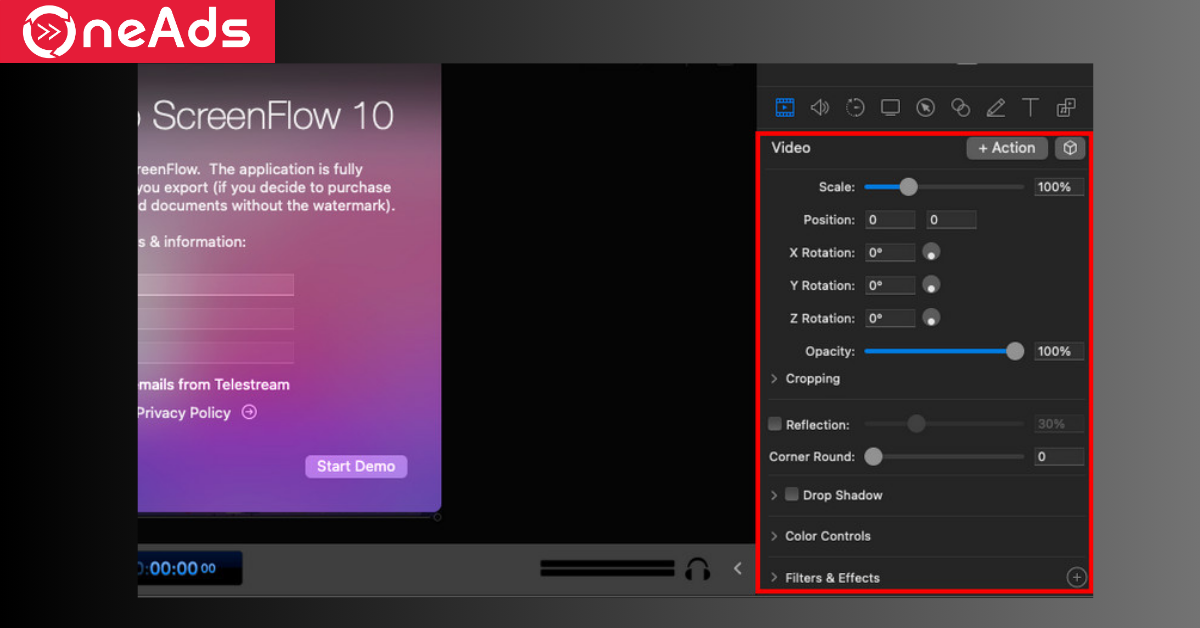Click the X Rotation dial knob
The width and height of the screenshot is (1200, 628).
point(931,252)
